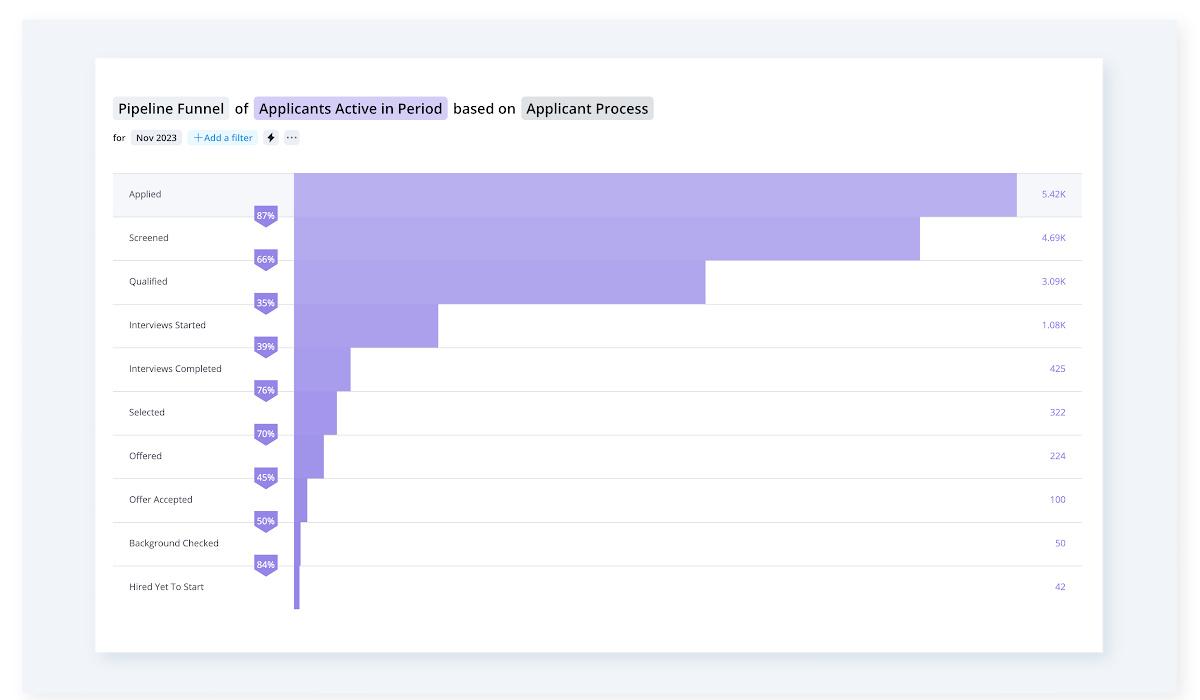The image size is (1200, 700).
Task: Open the Pipeline Funnel visual selector
Action: pyautogui.click(x=171, y=109)
